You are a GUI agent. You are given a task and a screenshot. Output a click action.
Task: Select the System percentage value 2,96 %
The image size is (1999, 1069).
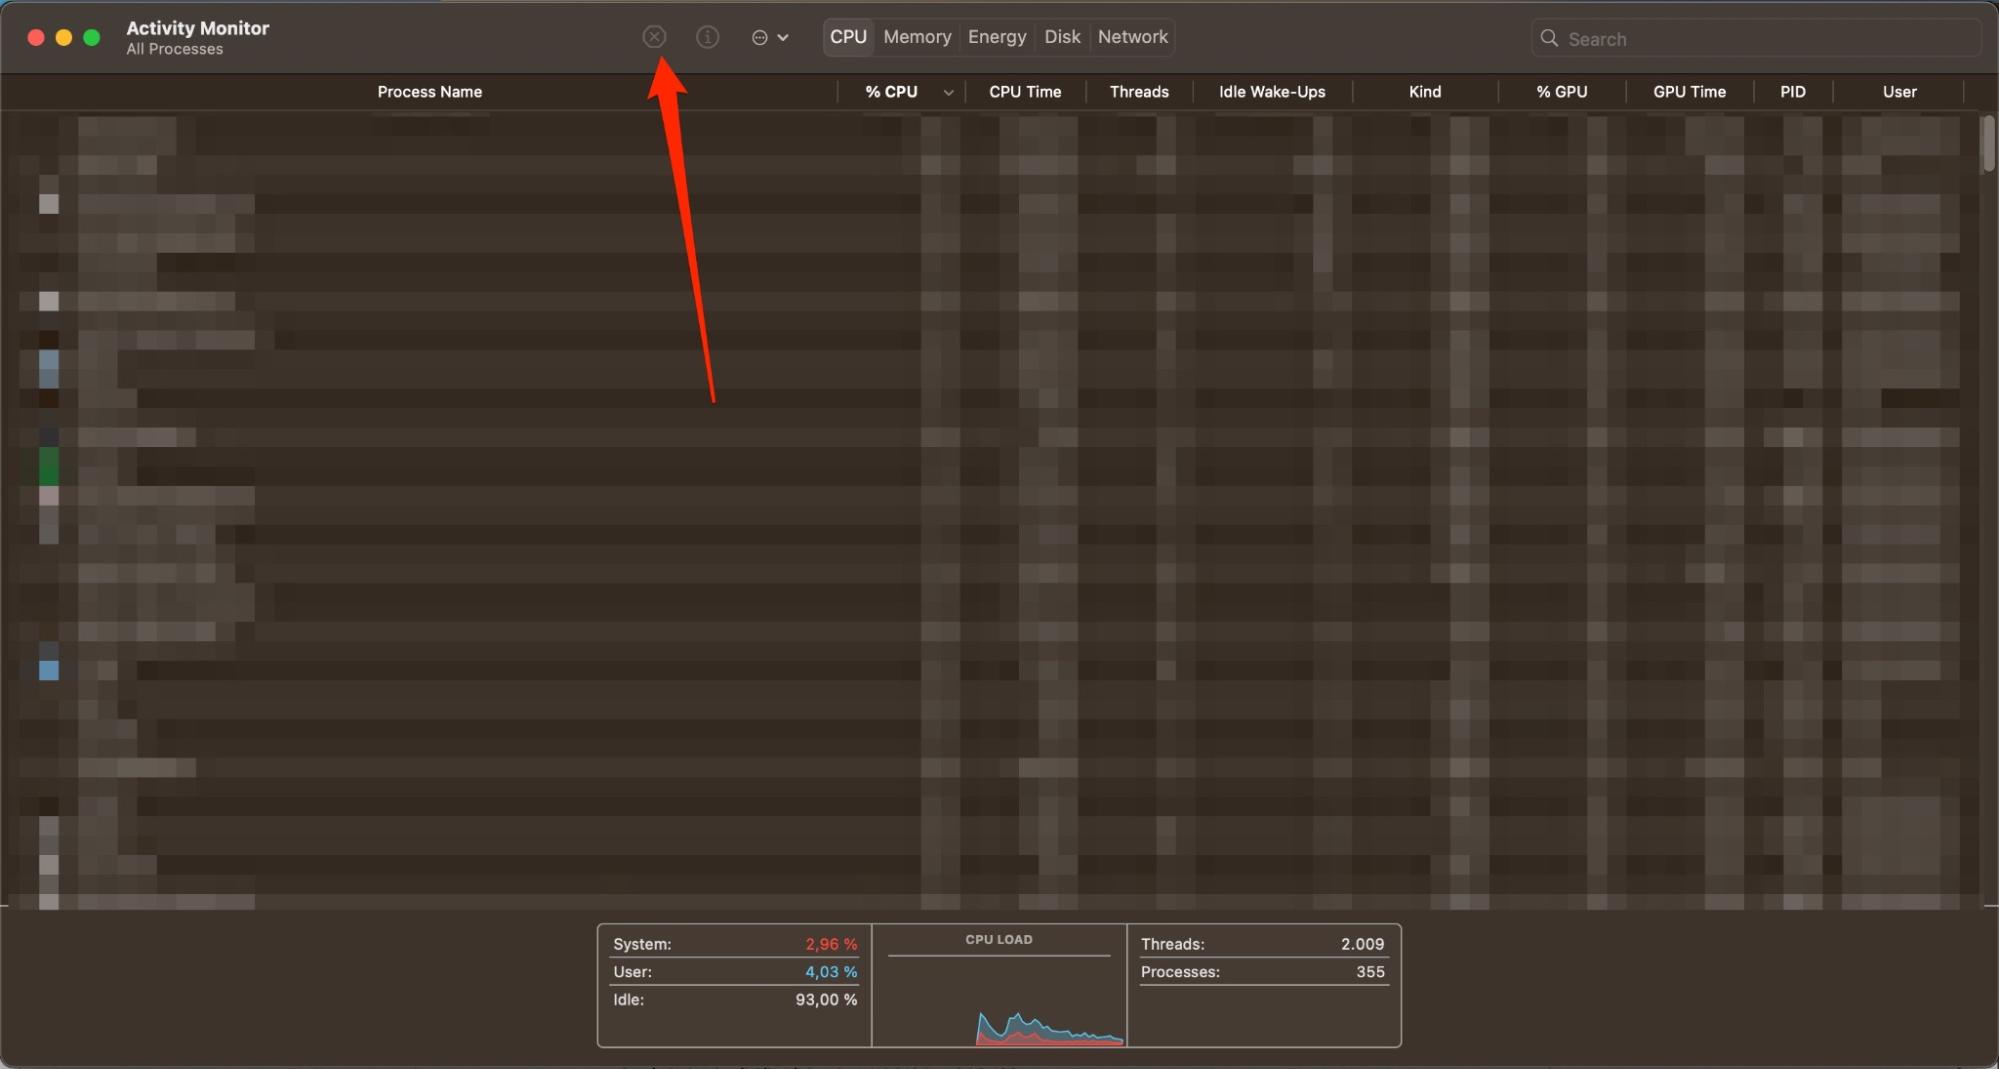coord(831,944)
